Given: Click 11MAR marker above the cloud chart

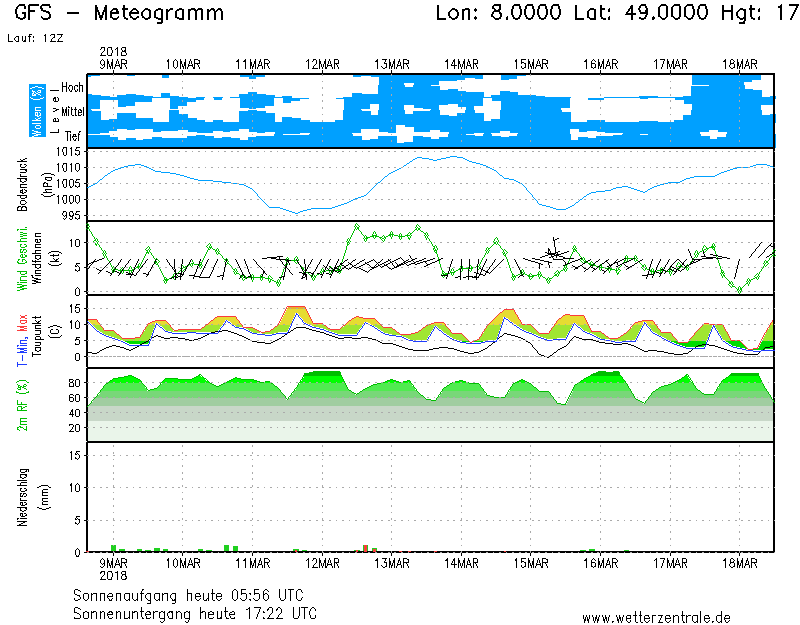Looking at the screenshot, I should [253, 64].
